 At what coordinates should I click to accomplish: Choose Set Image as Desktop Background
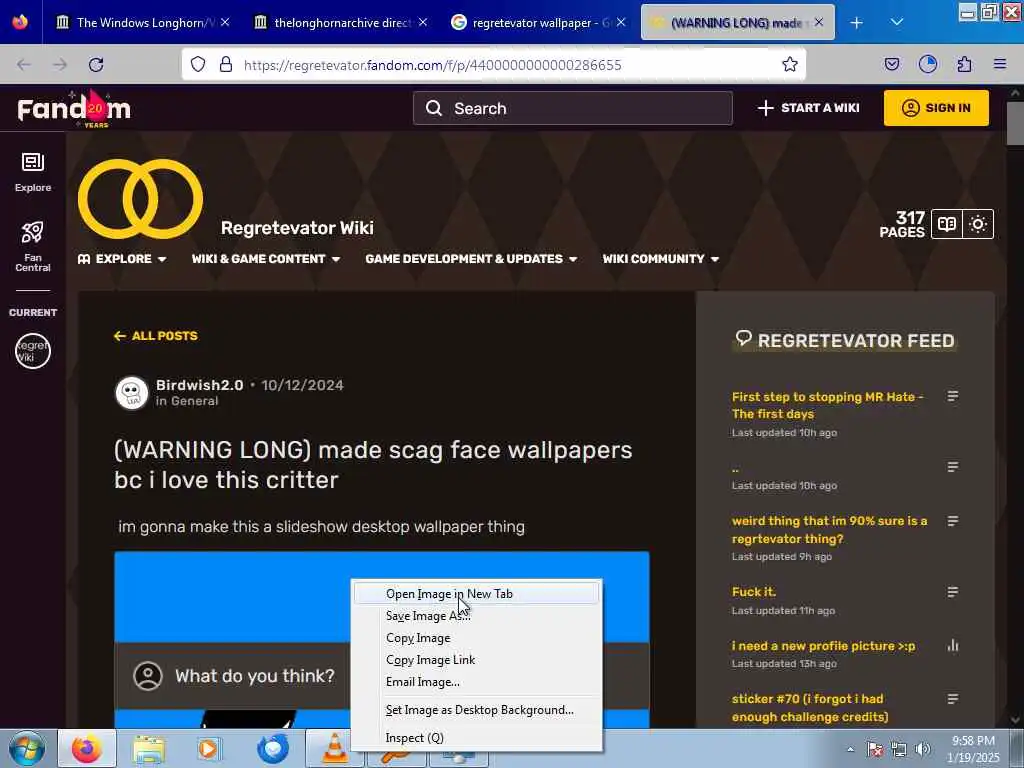[476, 710]
